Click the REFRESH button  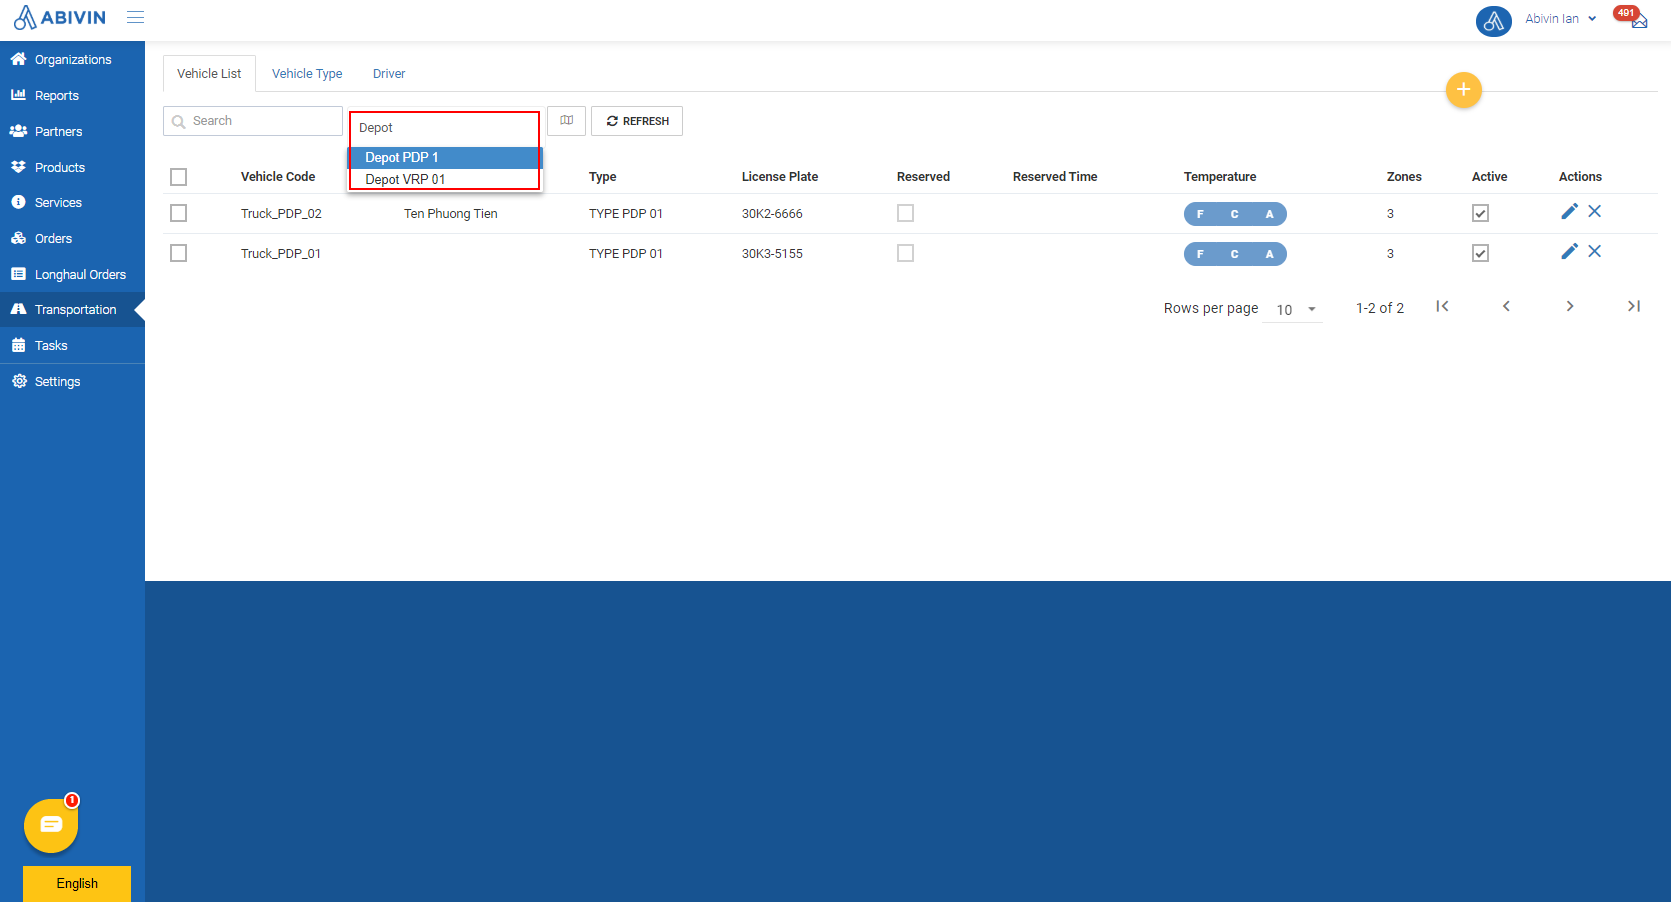(637, 121)
